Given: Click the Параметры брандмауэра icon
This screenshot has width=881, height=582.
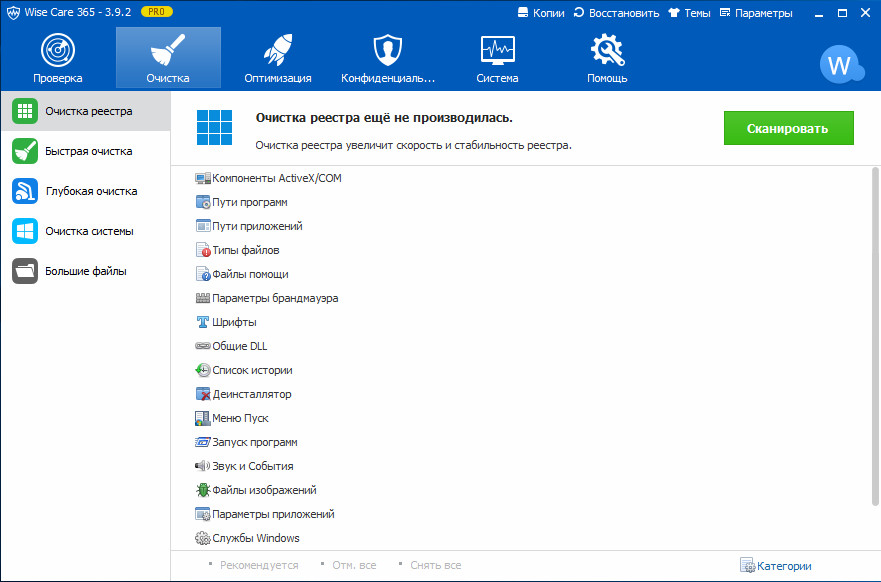Looking at the screenshot, I should point(202,298).
